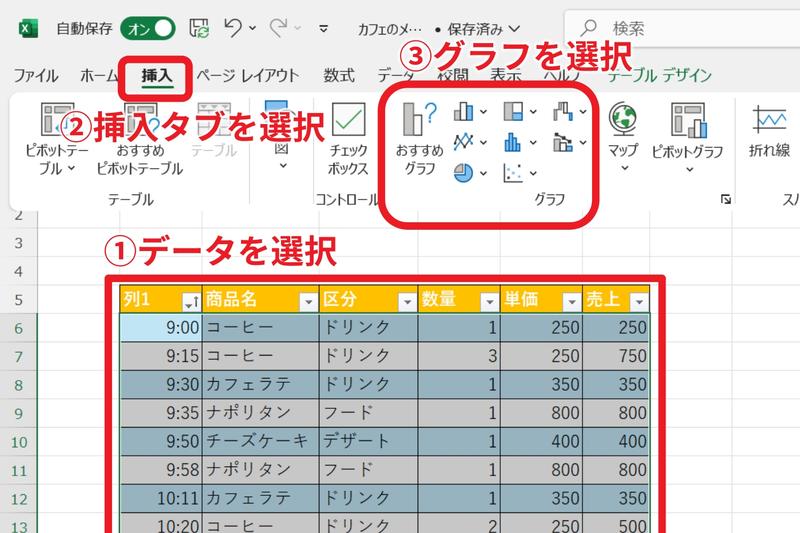Click ナポリタン in the 9:35 row
The image size is (800, 533).
point(261,413)
